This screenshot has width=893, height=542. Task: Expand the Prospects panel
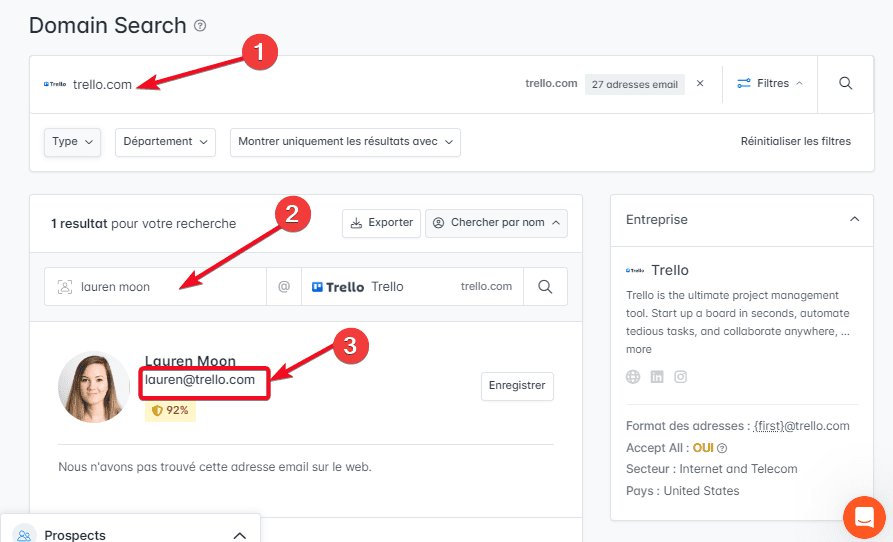(x=240, y=535)
